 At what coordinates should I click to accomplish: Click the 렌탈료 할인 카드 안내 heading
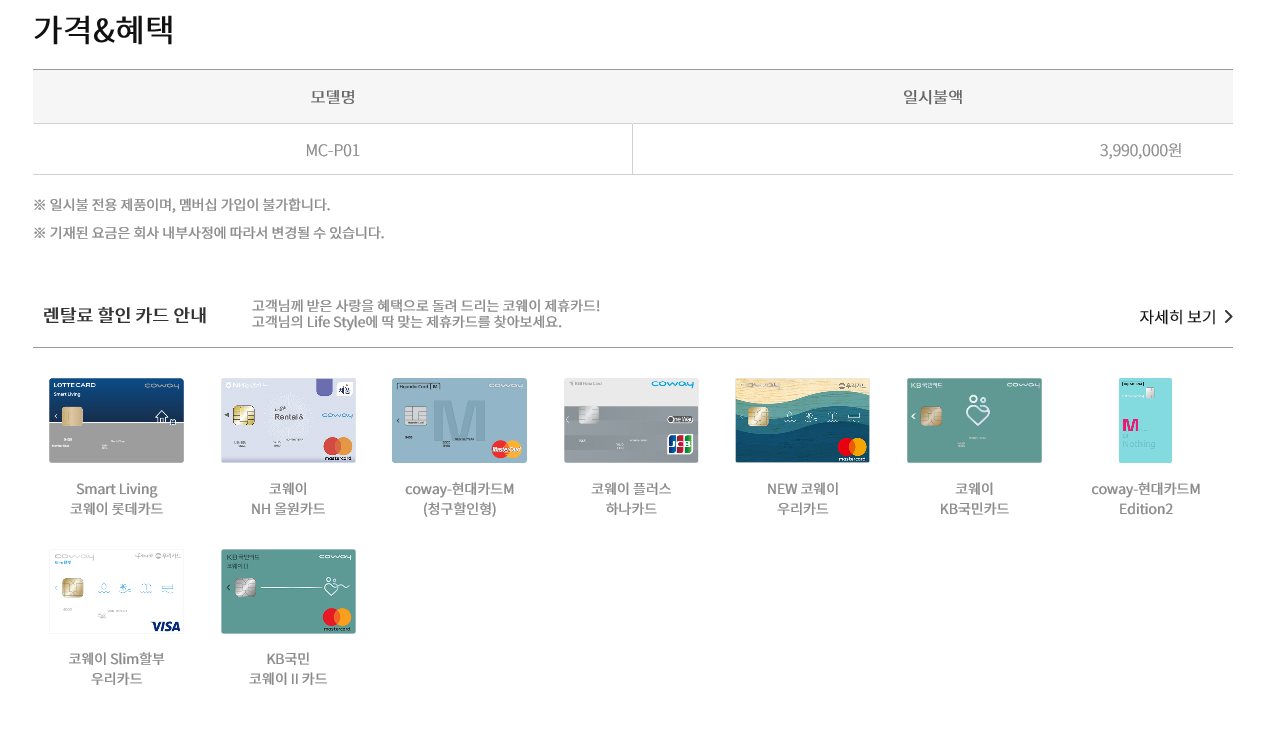pyautogui.click(x=125, y=316)
